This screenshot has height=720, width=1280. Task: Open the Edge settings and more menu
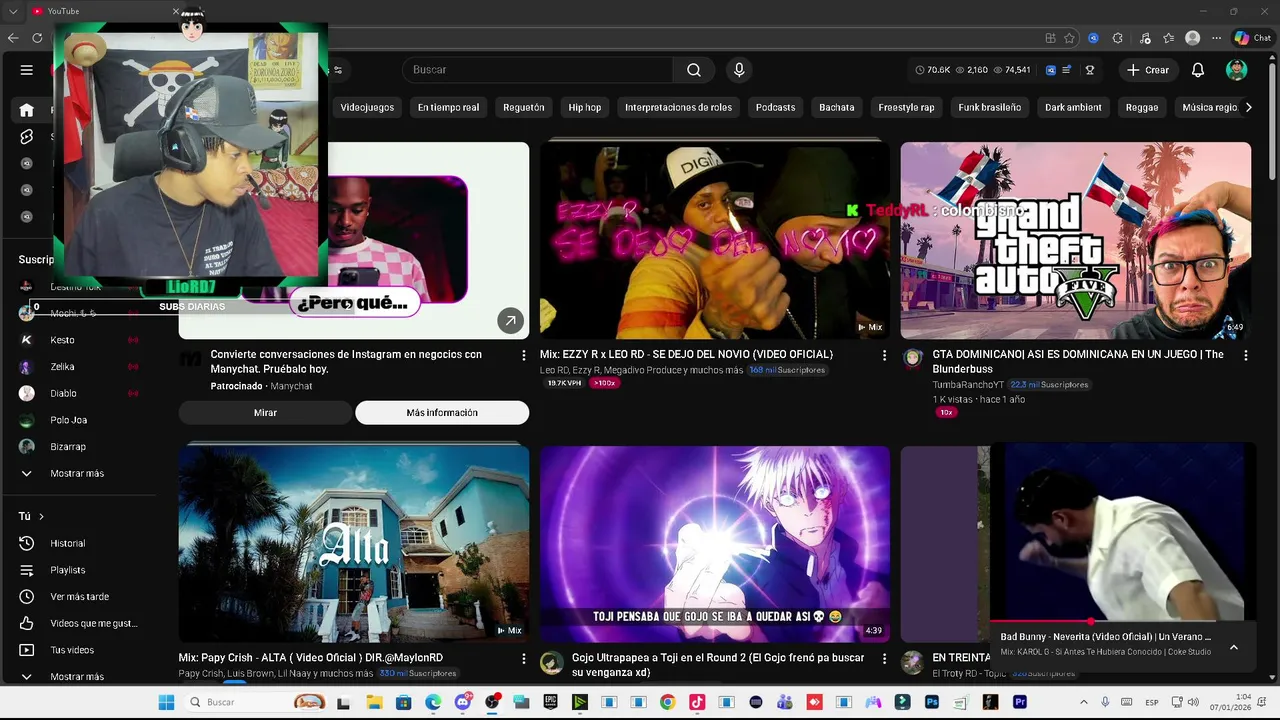click(1216, 38)
